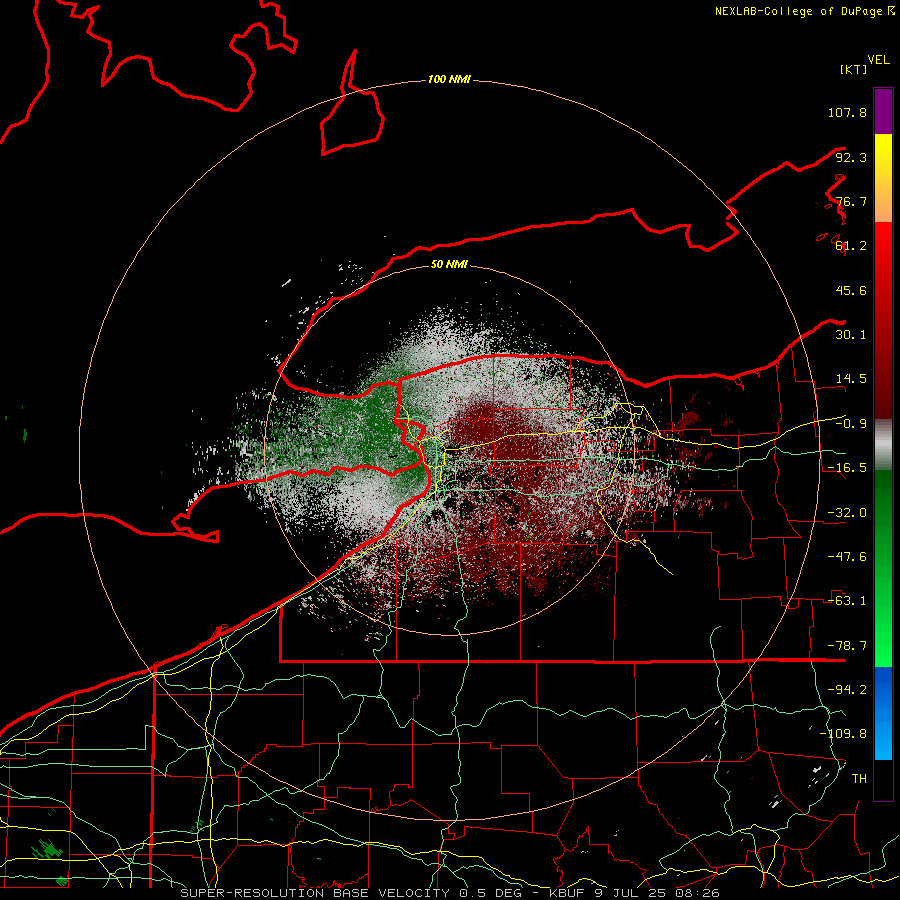This screenshot has height=900, width=900.
Task: Click the -94.2 legend value
Action: coord(847,690)
